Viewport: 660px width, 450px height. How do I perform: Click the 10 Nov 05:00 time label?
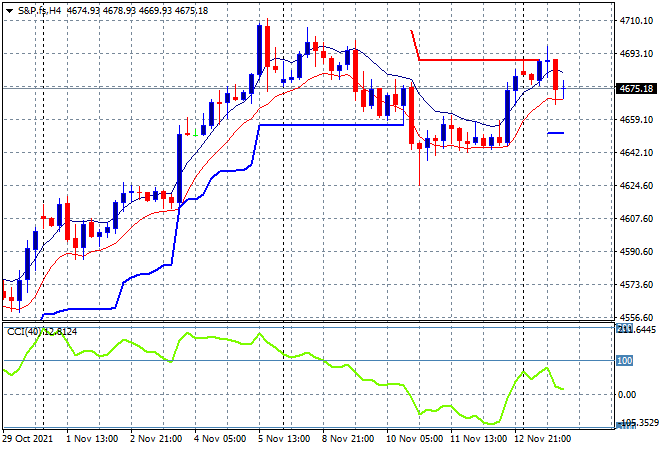point(414,439)
